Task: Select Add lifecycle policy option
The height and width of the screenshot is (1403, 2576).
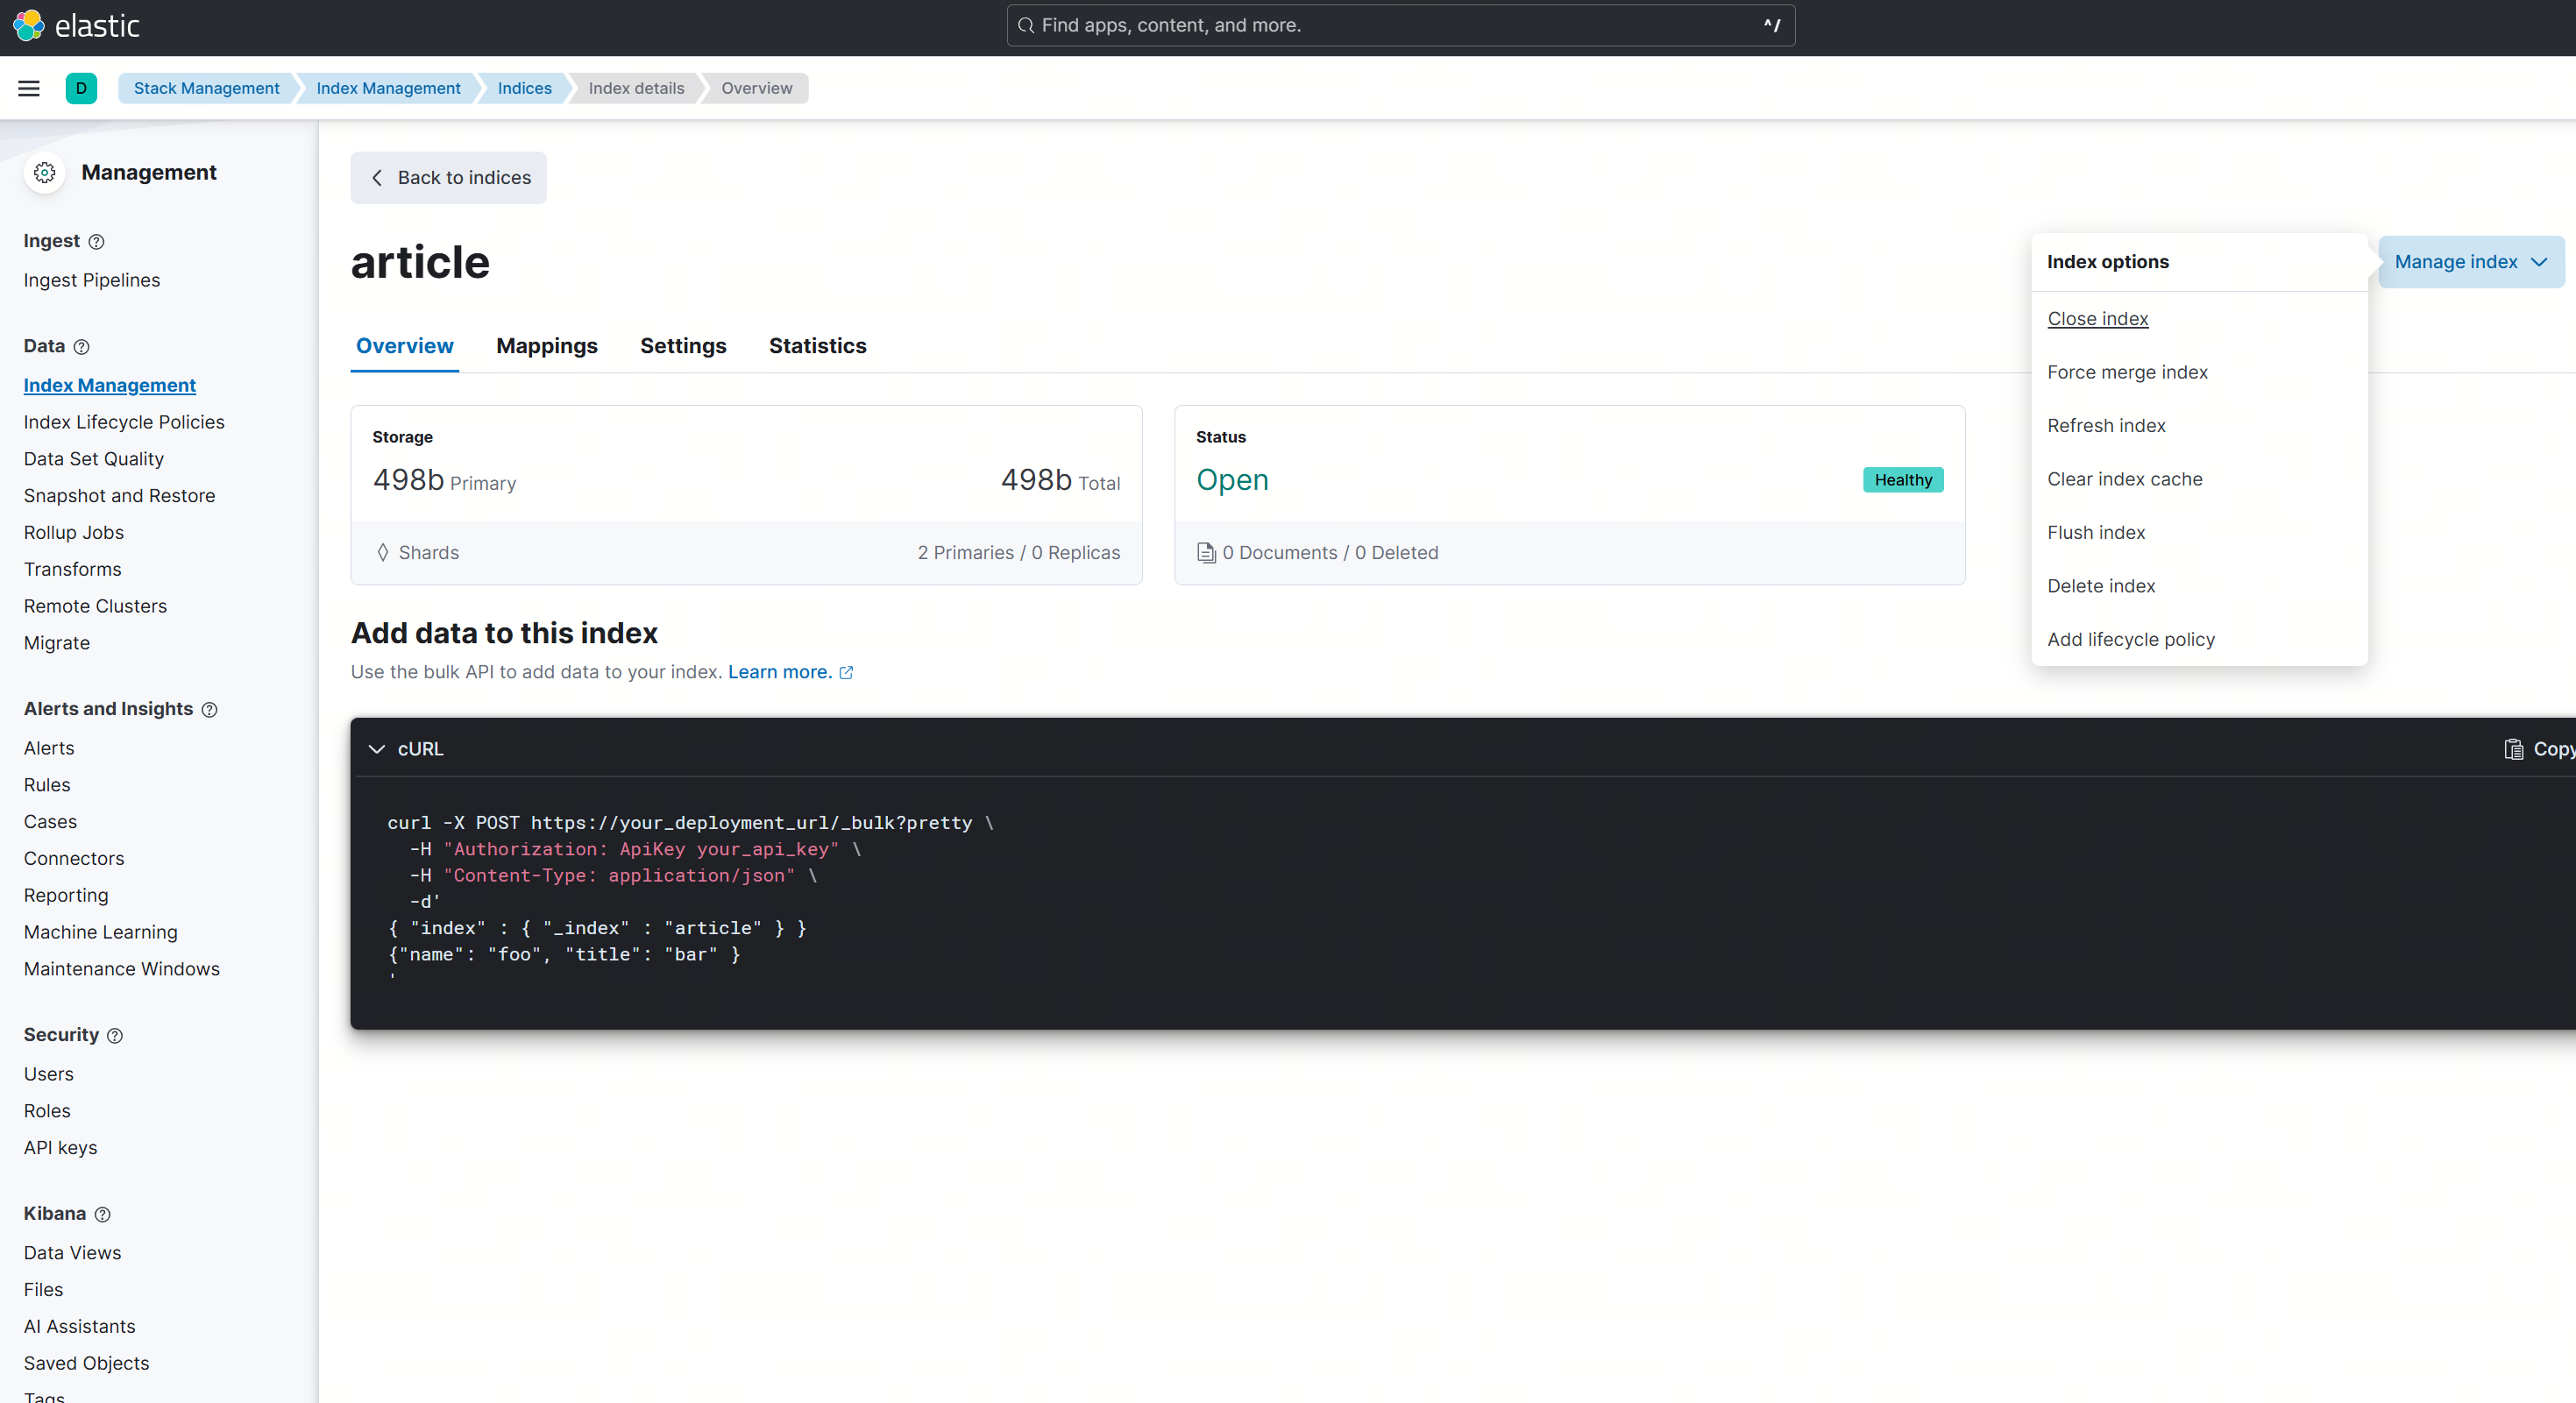Action: (x=2131, y=640)
